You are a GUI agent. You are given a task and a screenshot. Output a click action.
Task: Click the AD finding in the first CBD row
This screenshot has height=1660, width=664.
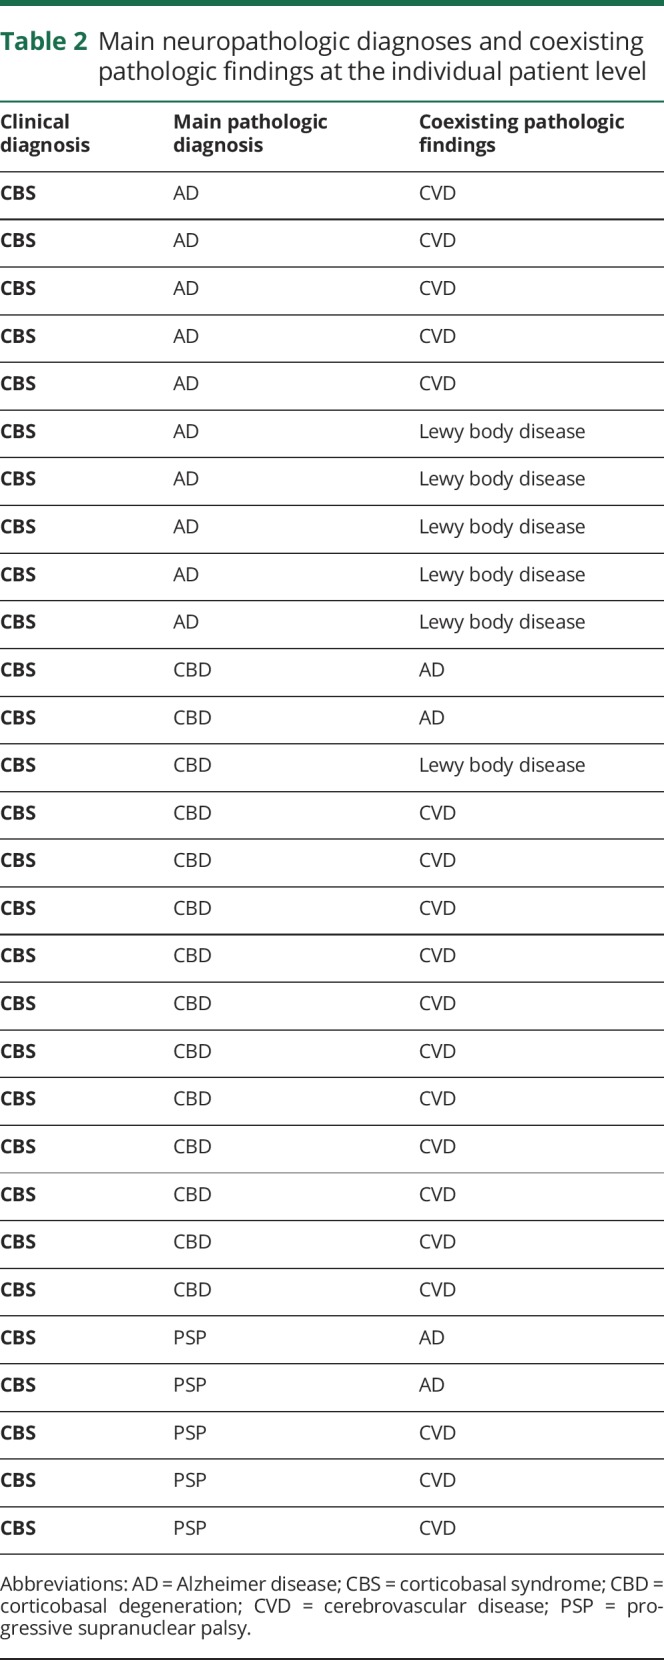[432, 670]
